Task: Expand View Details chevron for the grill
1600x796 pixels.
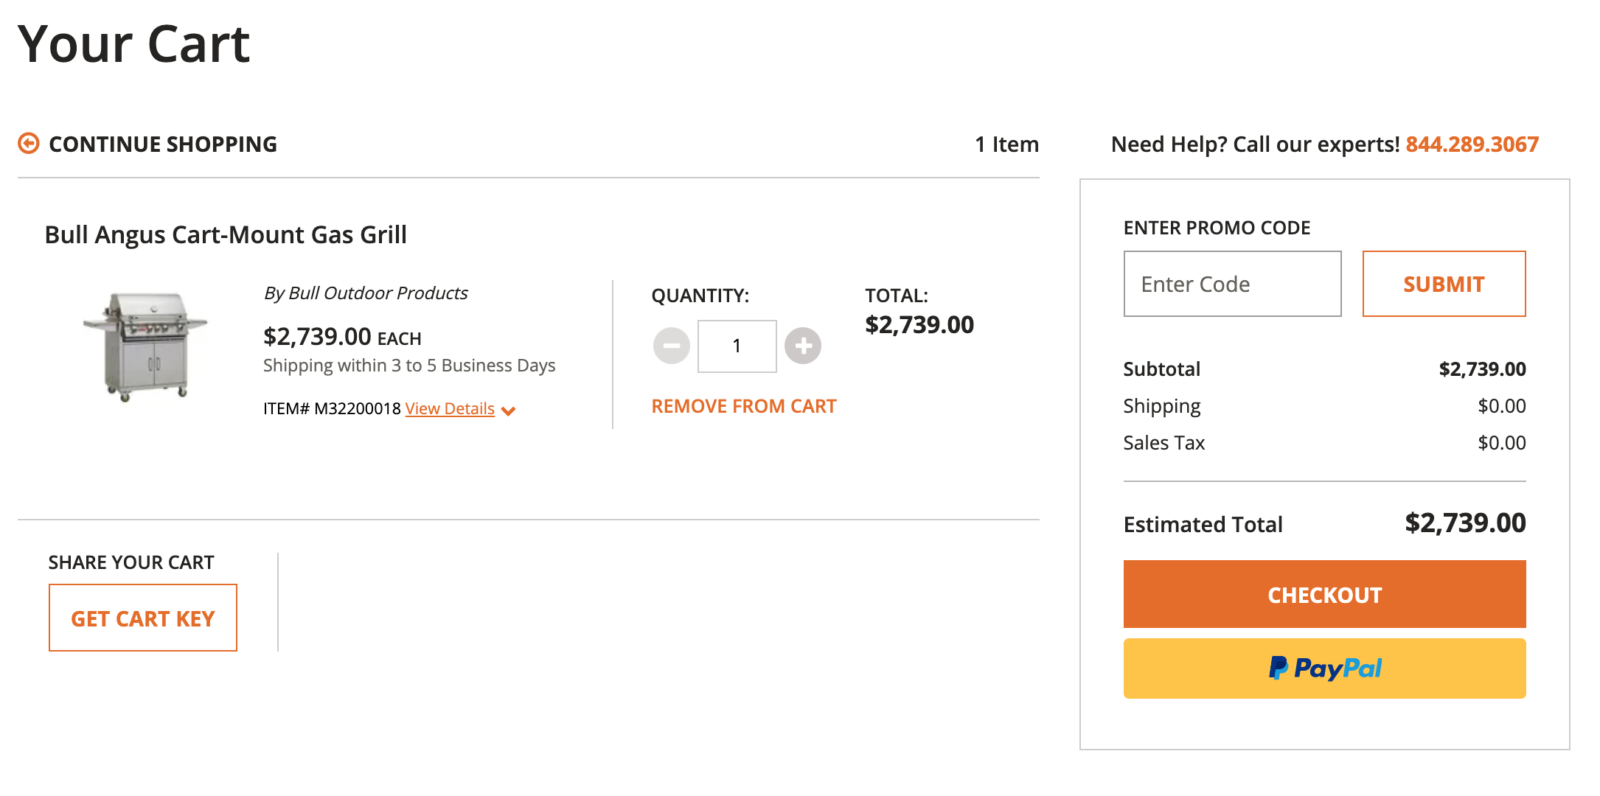Action: pyautogui.click(x=508, y=411)
